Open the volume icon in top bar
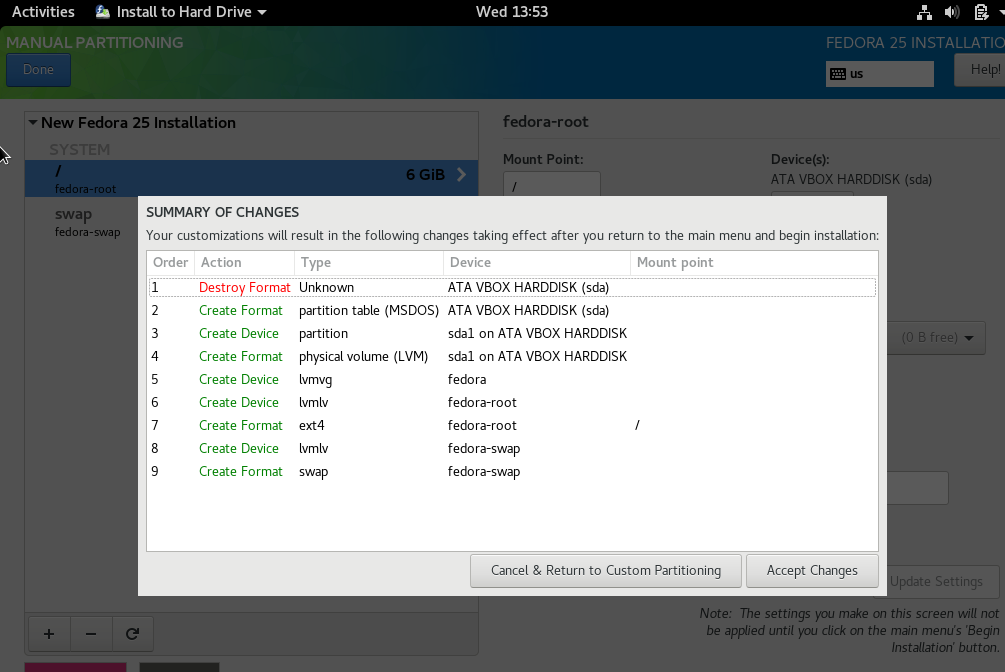This screenshot has width=1005, height=672. click(x=952, y=12)
